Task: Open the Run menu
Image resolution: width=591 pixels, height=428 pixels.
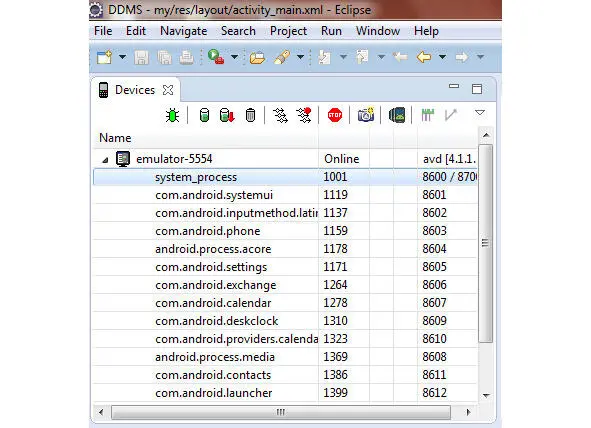Action: (x=331, y=31)
